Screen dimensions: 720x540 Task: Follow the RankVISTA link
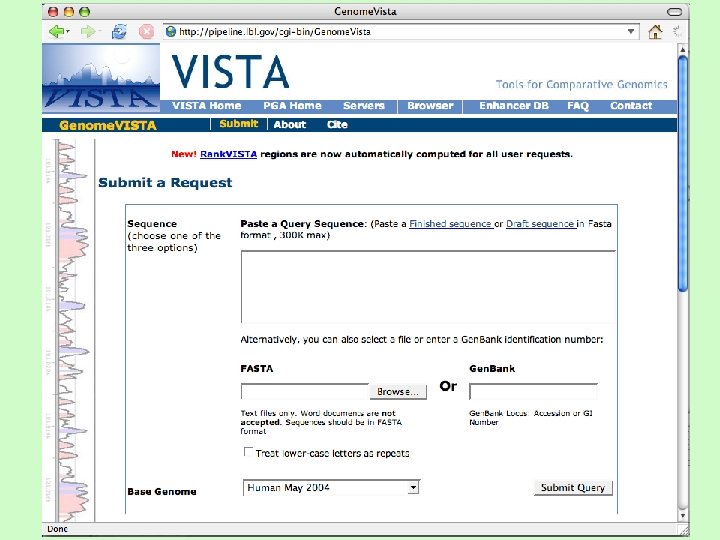pyautogui.click(x=228, y=154)
